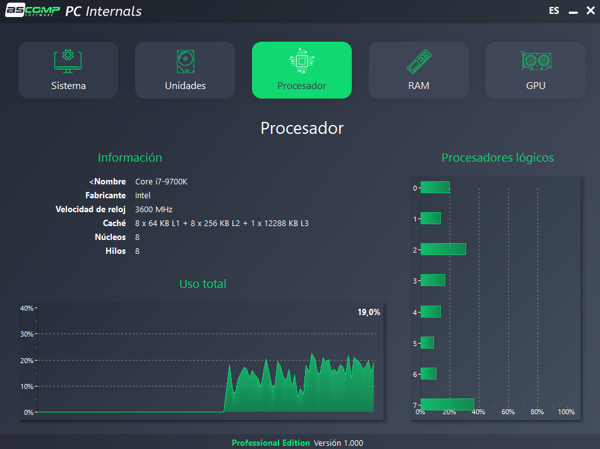The width and height of the screenshot is (600, 449).
Task: Click the Núcleos label
Action: click(x=110, y=237)
